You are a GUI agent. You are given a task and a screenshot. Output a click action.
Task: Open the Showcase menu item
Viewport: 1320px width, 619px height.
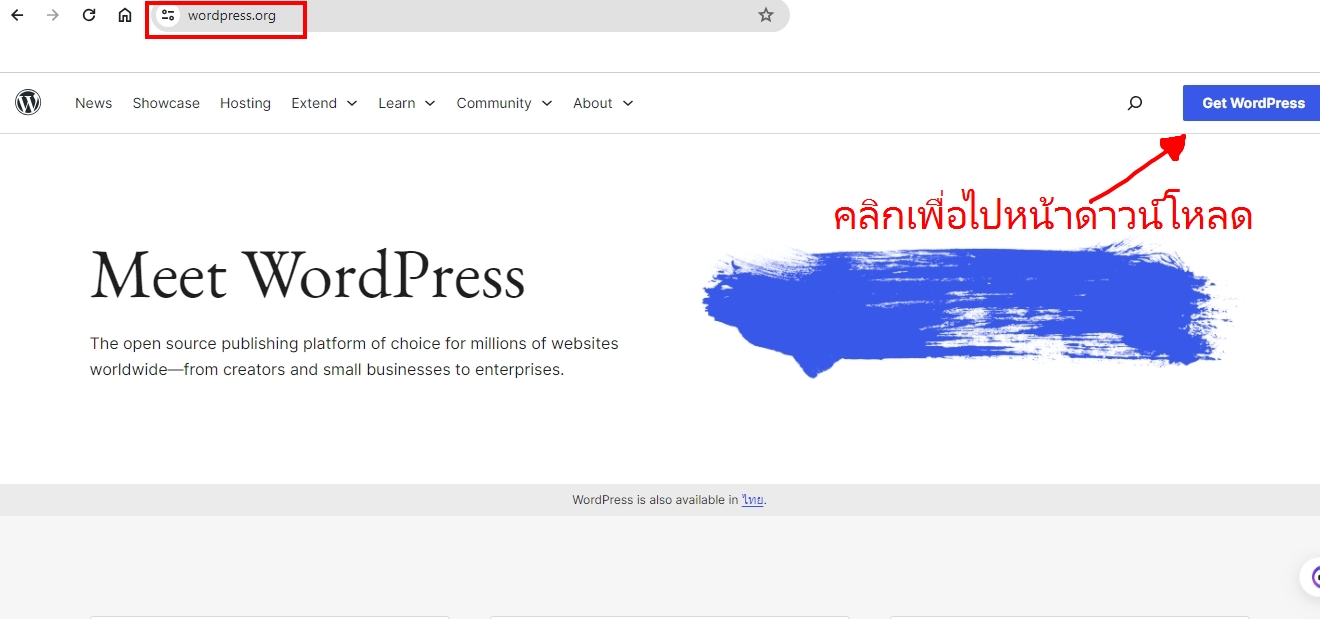pyautogui.click(x=166, y=103)
